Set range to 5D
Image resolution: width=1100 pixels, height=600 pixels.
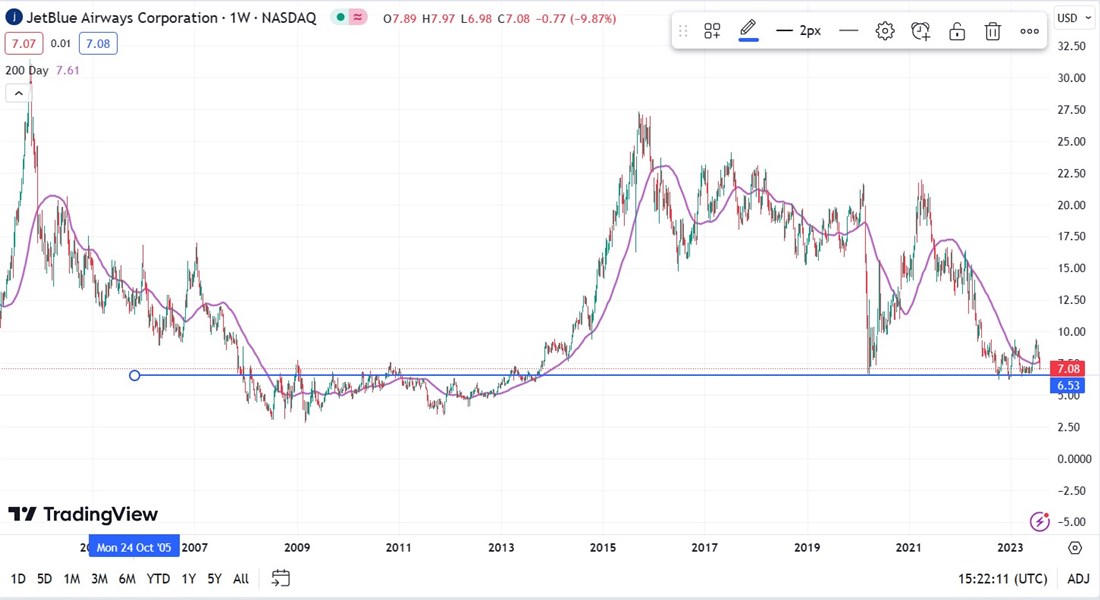(x=44, y=579)
